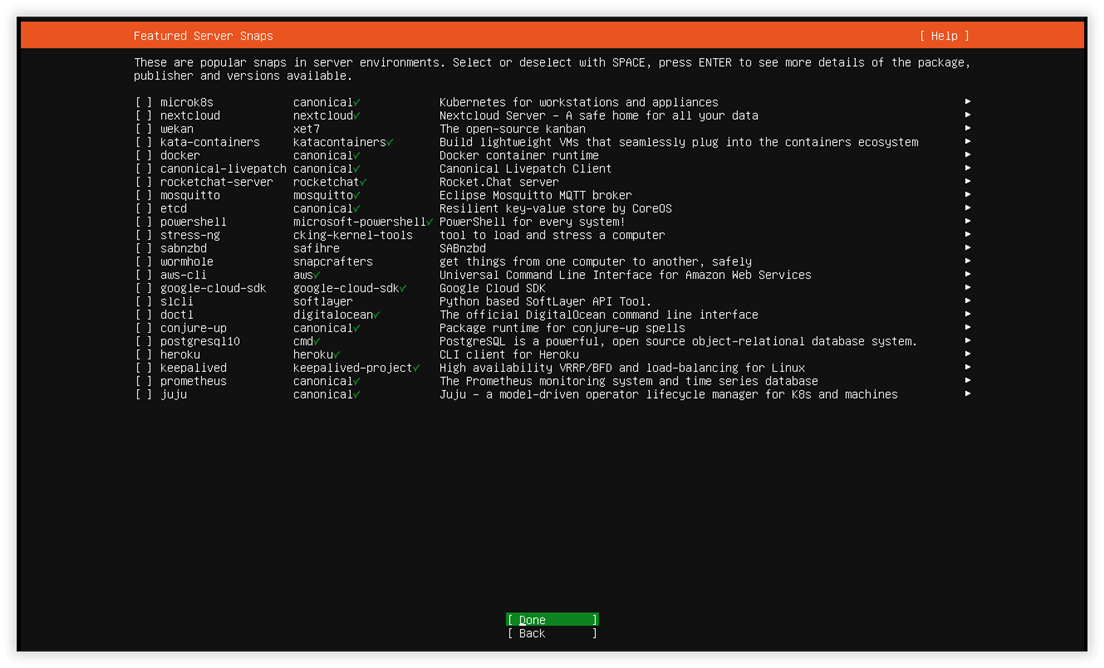Select the google-cloud-sdk snap name
1104x668 pixels.
(x=213, y=288)
